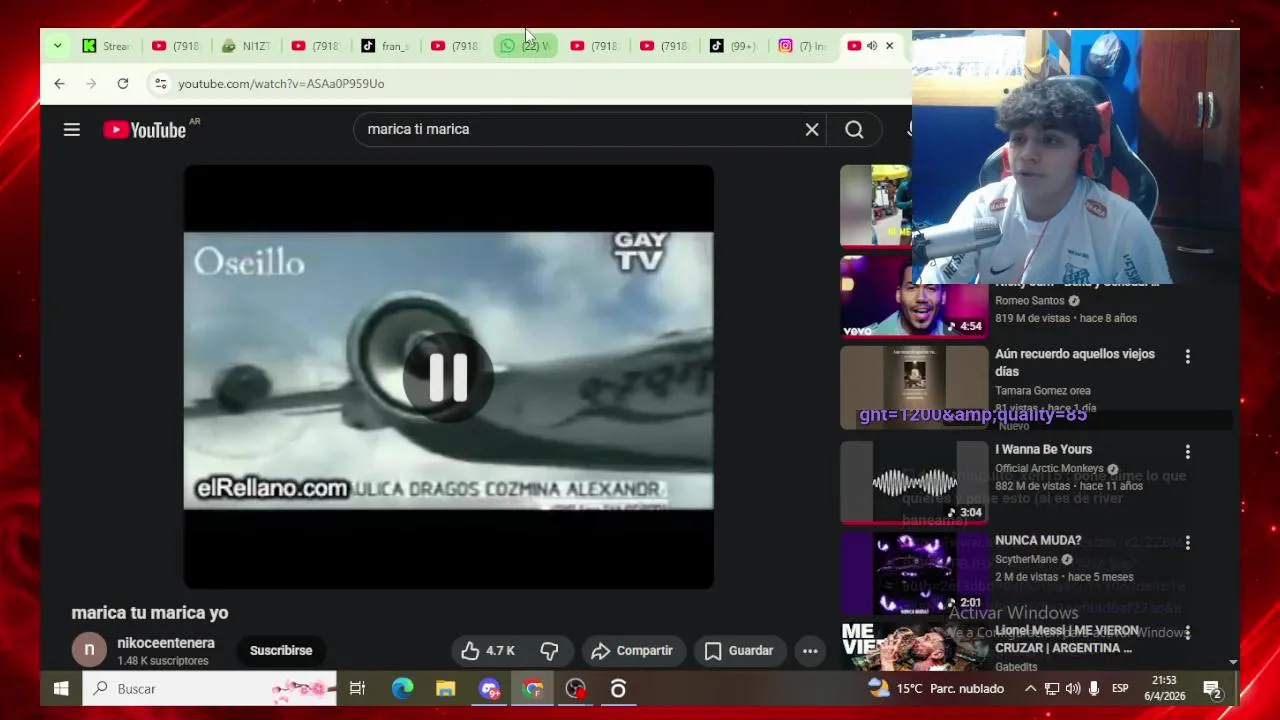Open the Tamara Gomez orea channel
Viewport: 1280px width, 720px height.
click(x=1043, y=391)
